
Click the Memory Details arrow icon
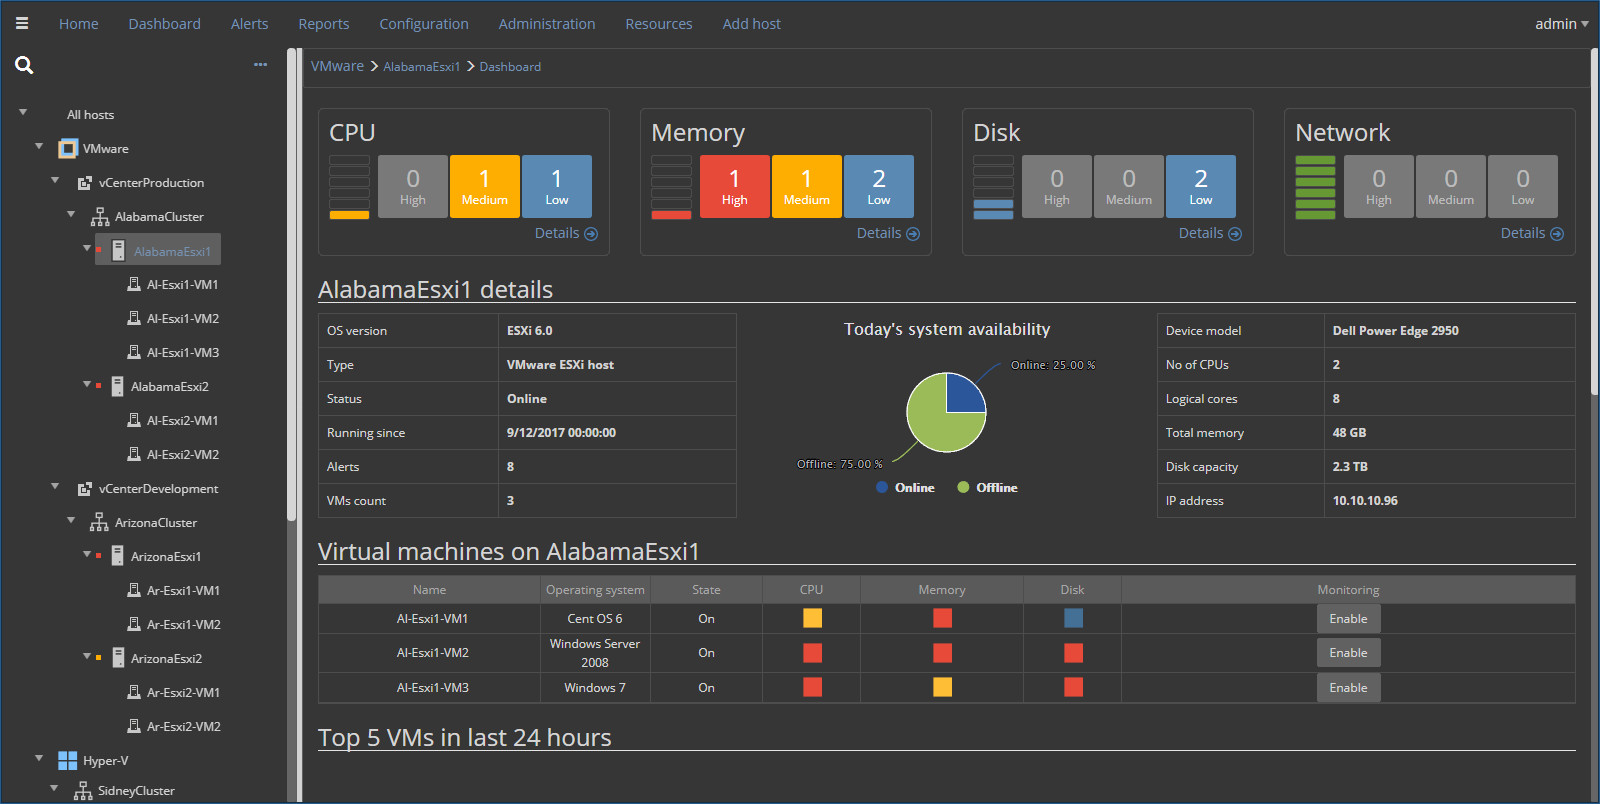[x=913, y=234]
